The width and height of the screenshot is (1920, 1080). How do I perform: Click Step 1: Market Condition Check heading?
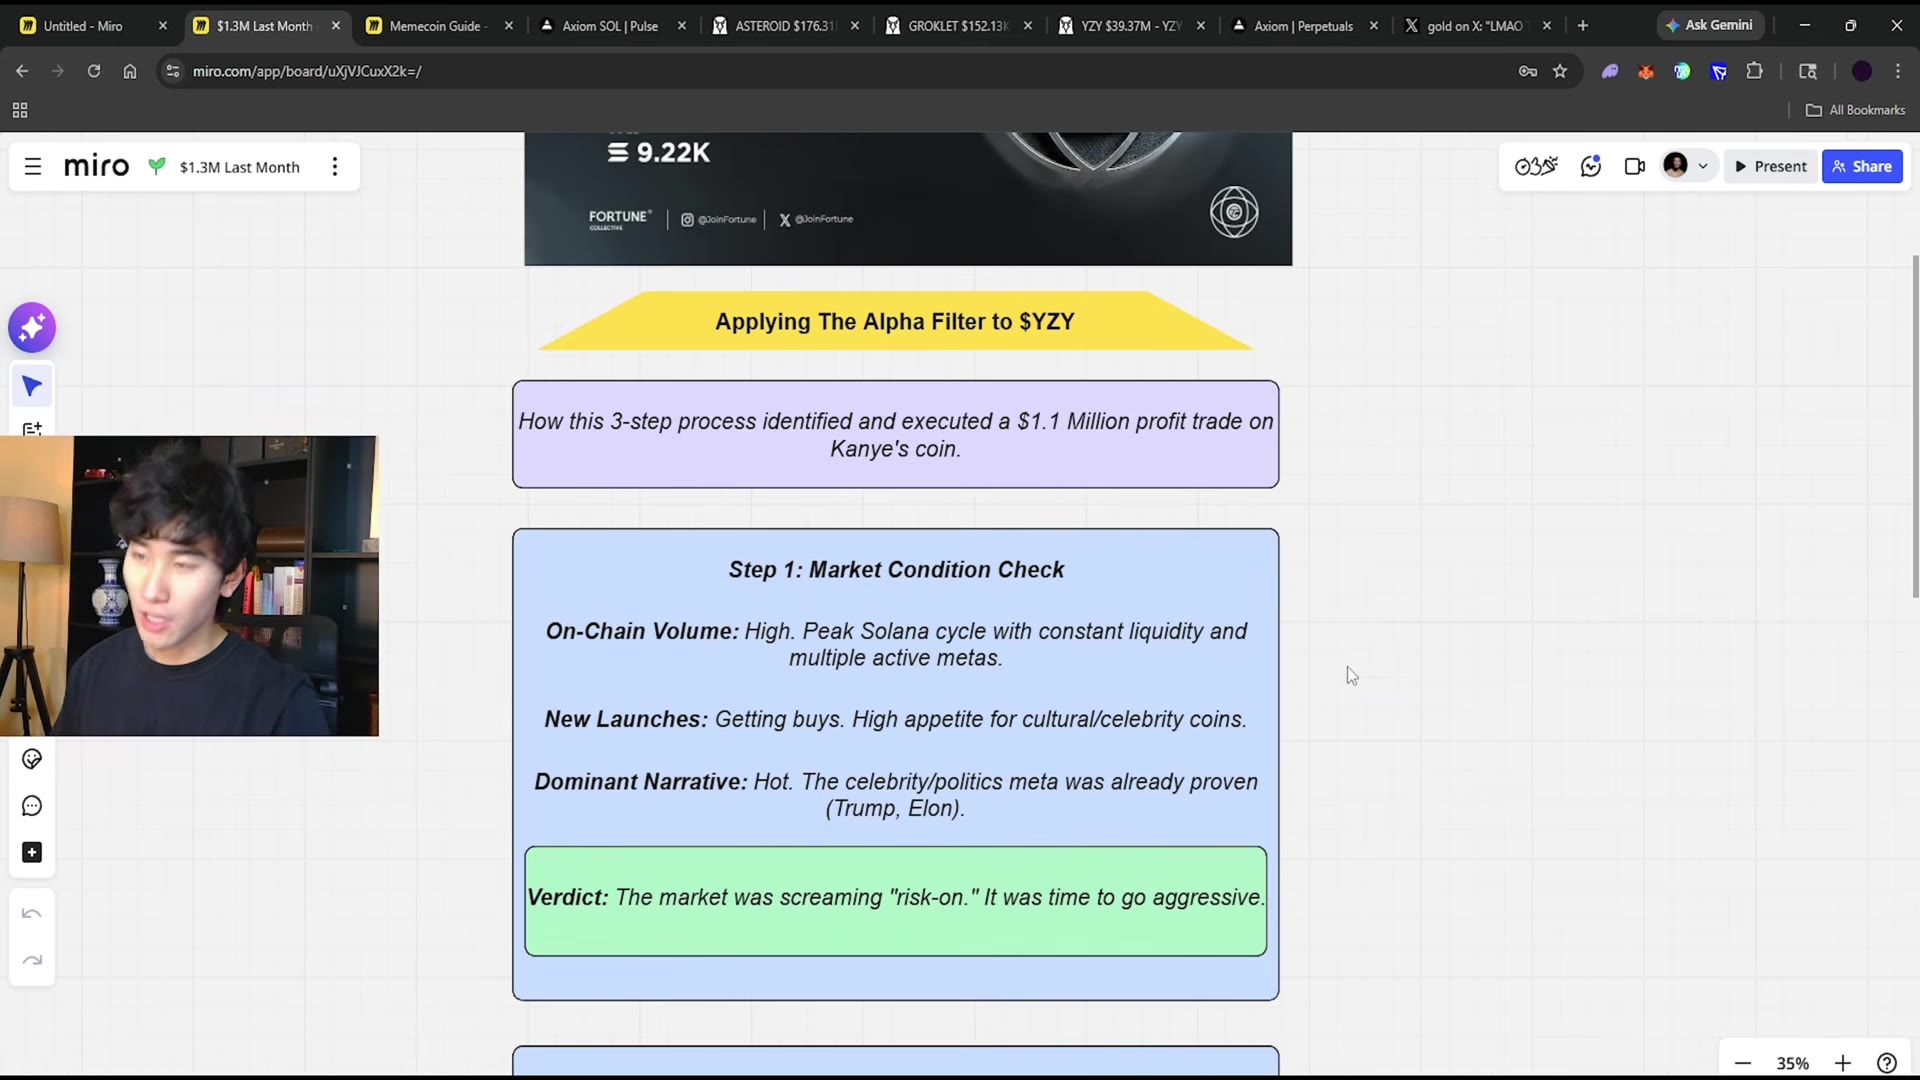[895, 570]
